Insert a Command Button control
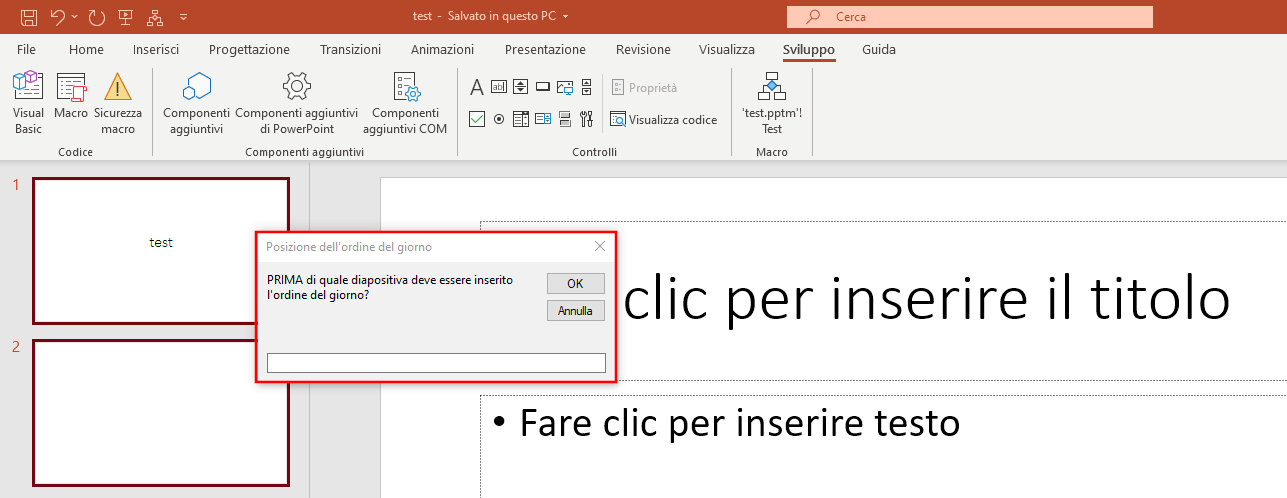The image size is (1287, 498). click(x=543, y=87)
